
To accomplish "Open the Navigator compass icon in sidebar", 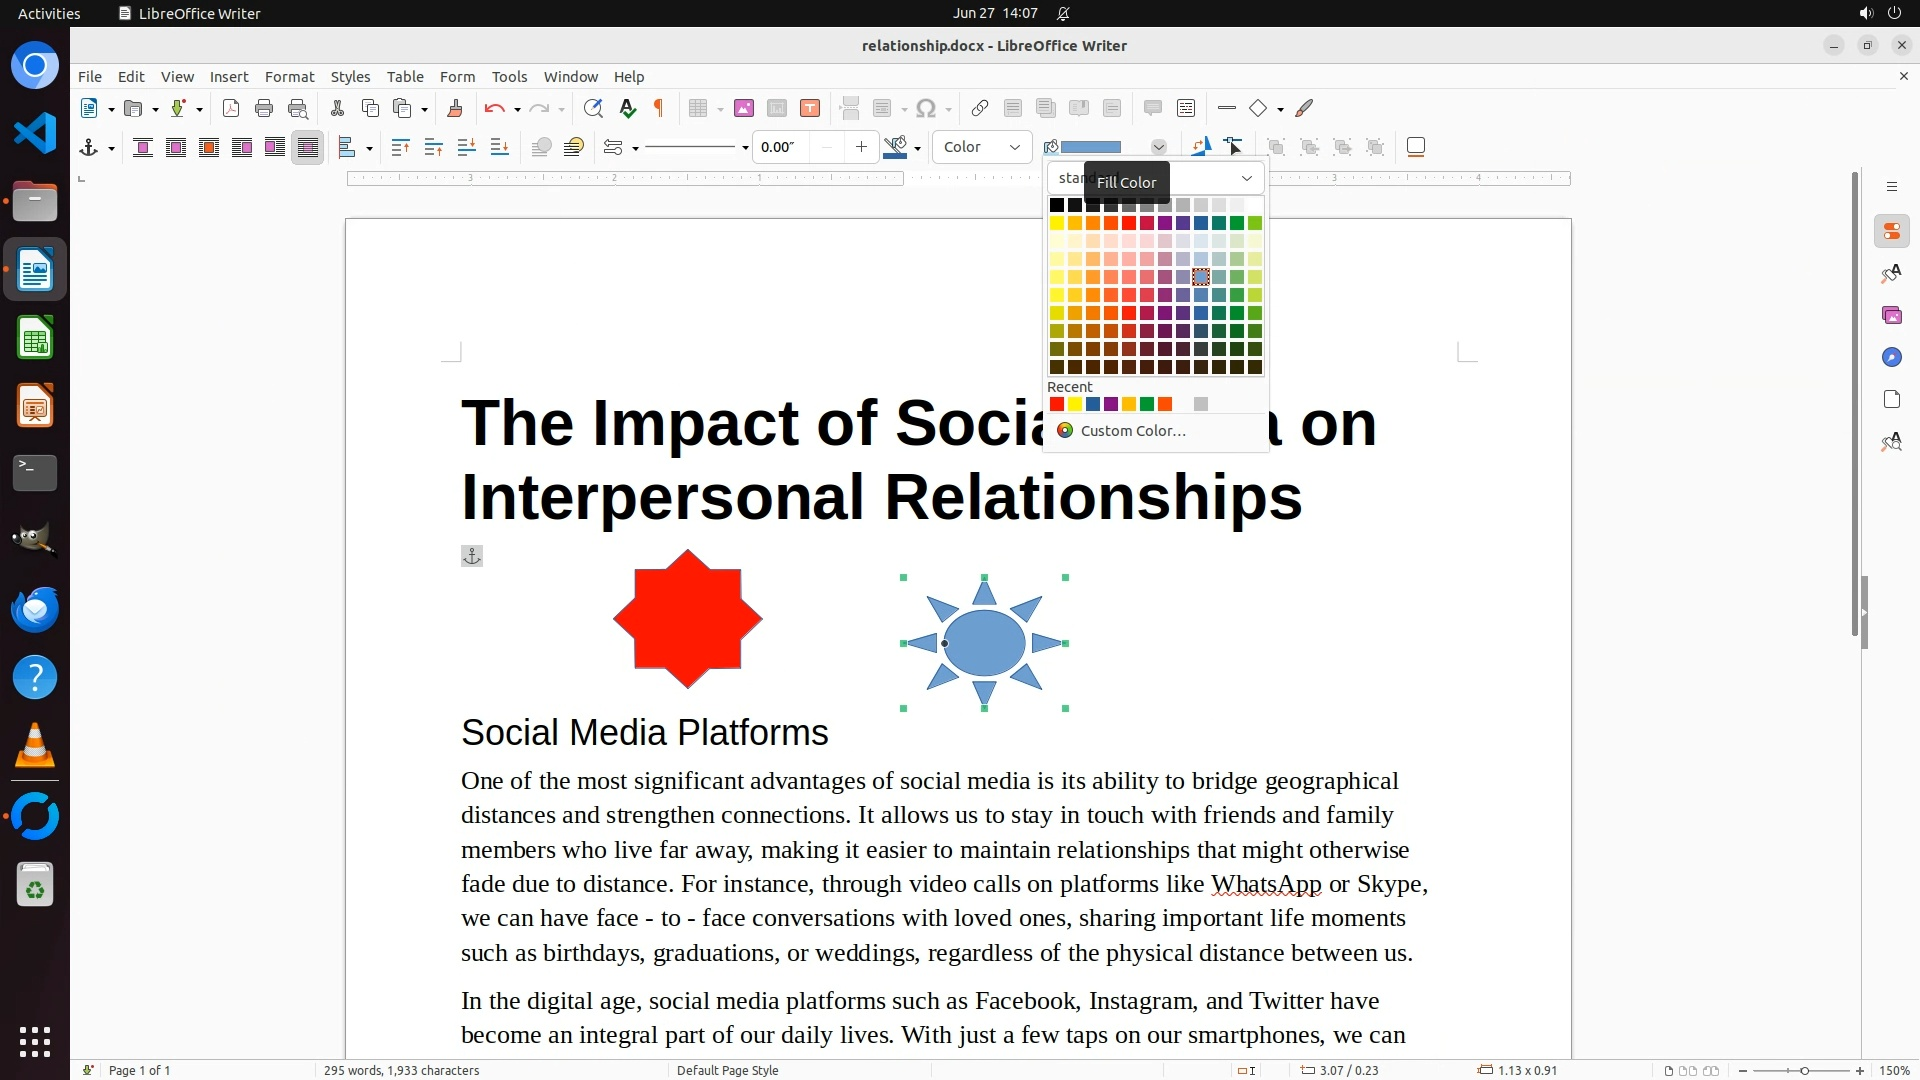I will 1891,357.
